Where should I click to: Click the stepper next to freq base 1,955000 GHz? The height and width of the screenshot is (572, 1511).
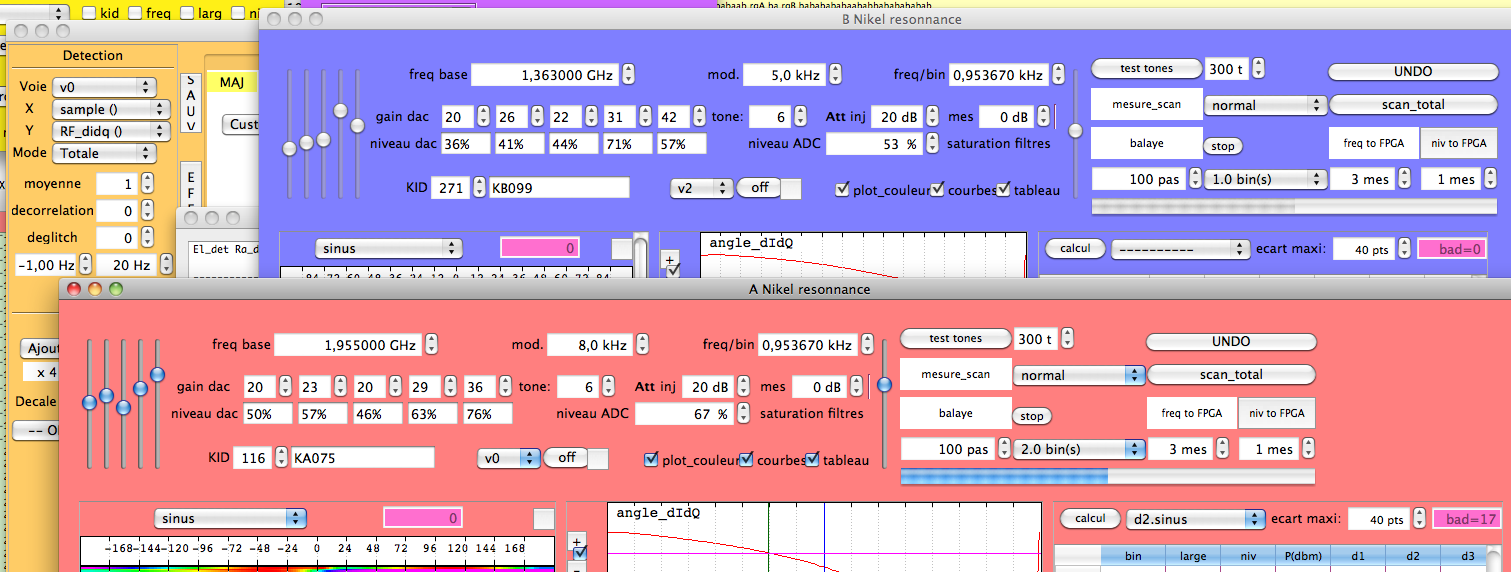point(431,345)
